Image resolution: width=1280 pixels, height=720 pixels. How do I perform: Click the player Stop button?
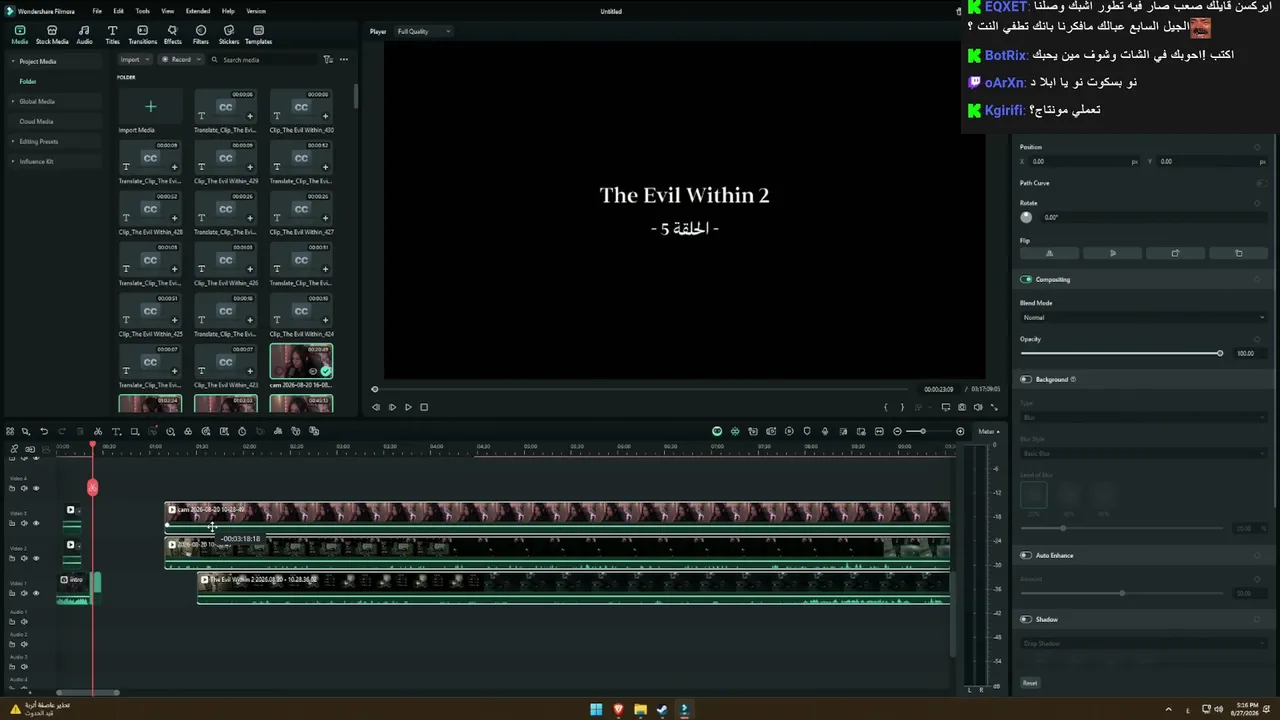(424, 407)
